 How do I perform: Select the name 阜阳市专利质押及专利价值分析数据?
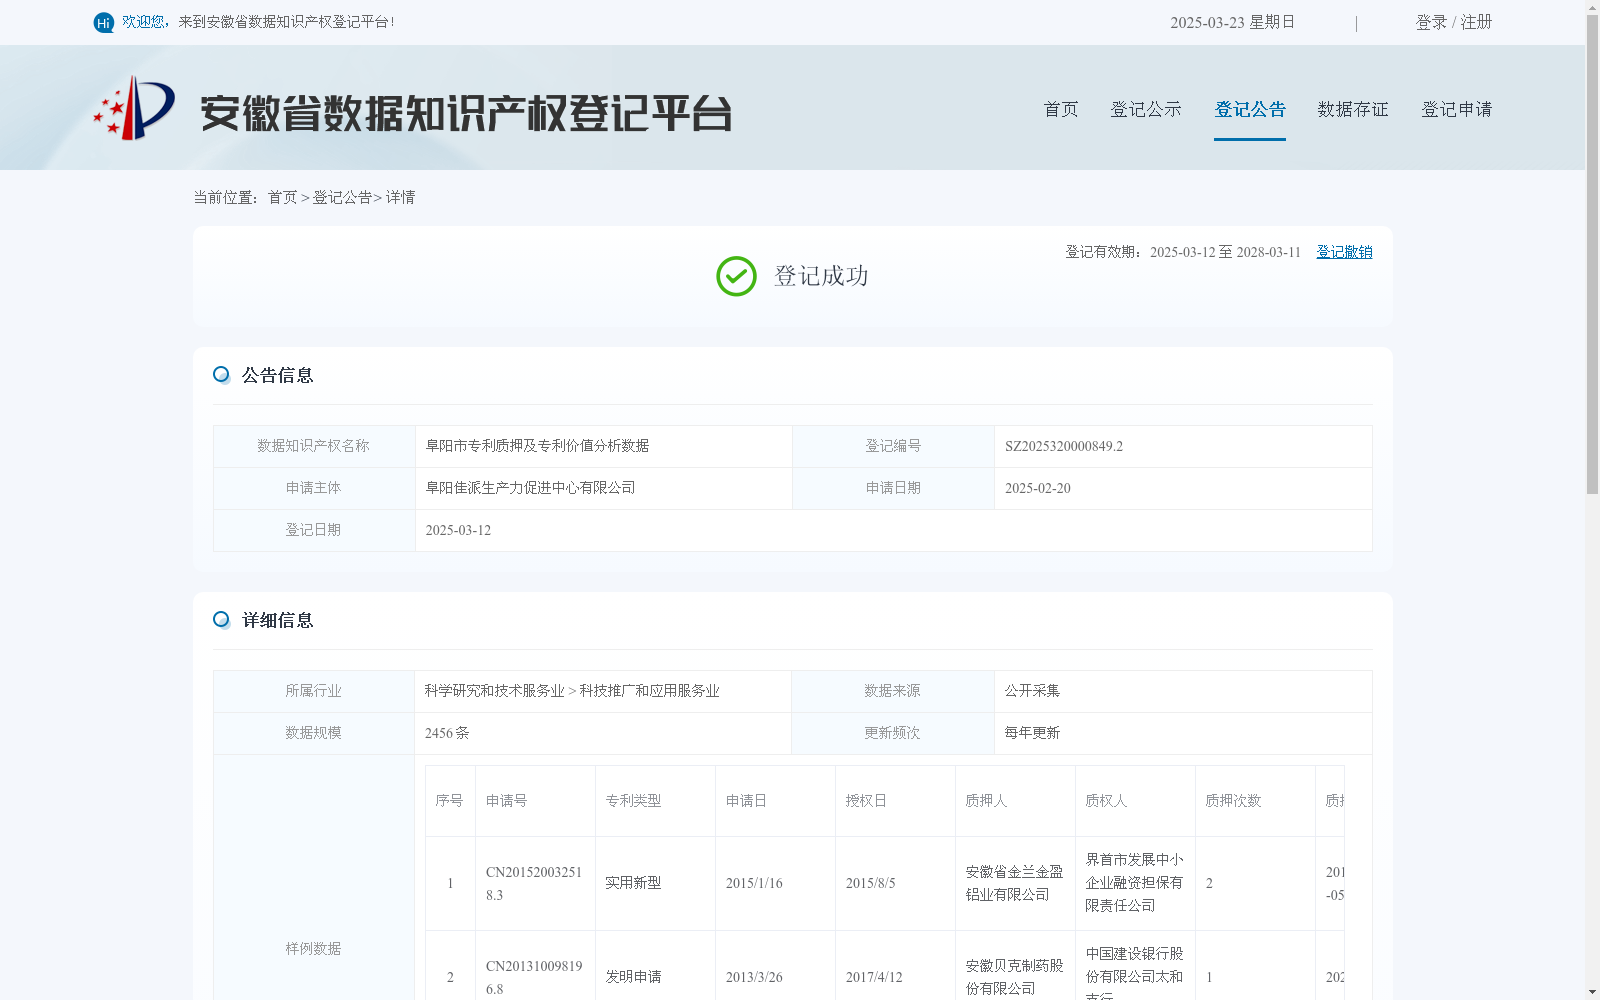(537, 446)
